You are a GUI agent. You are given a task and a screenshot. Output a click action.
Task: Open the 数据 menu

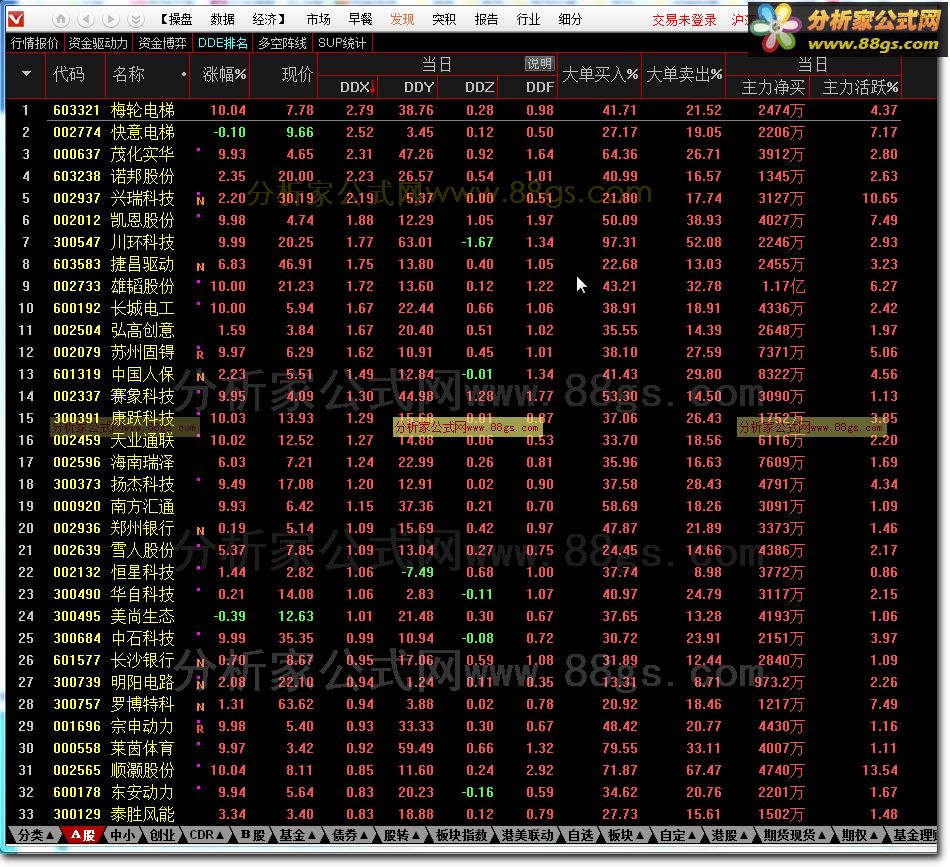click(222, 19)
